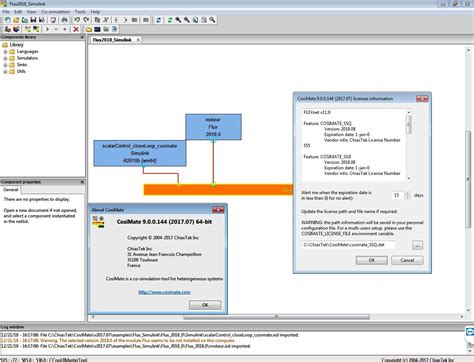The image size is (474, 362).
Task: Click the blue document icon in second toolbar
Action: click(x=114, y=29)
